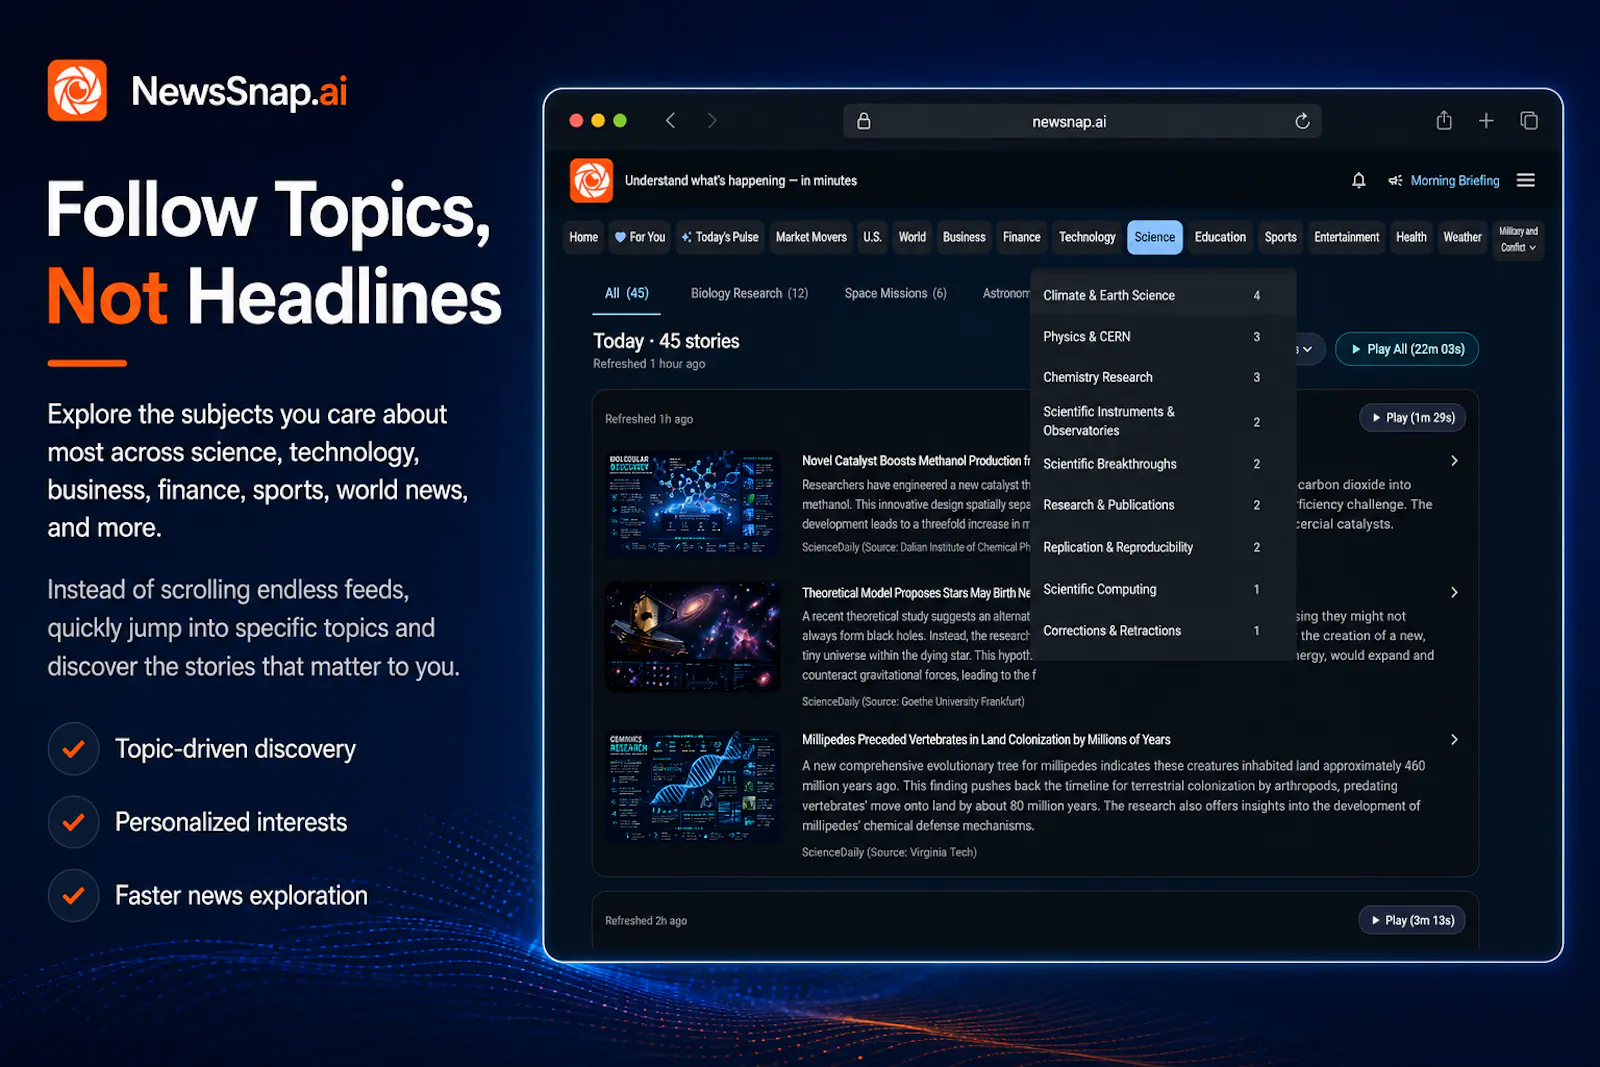This screenshot has width=1600, height=1067.
Task: Select the Finance tab
Action: (1022, 237)
